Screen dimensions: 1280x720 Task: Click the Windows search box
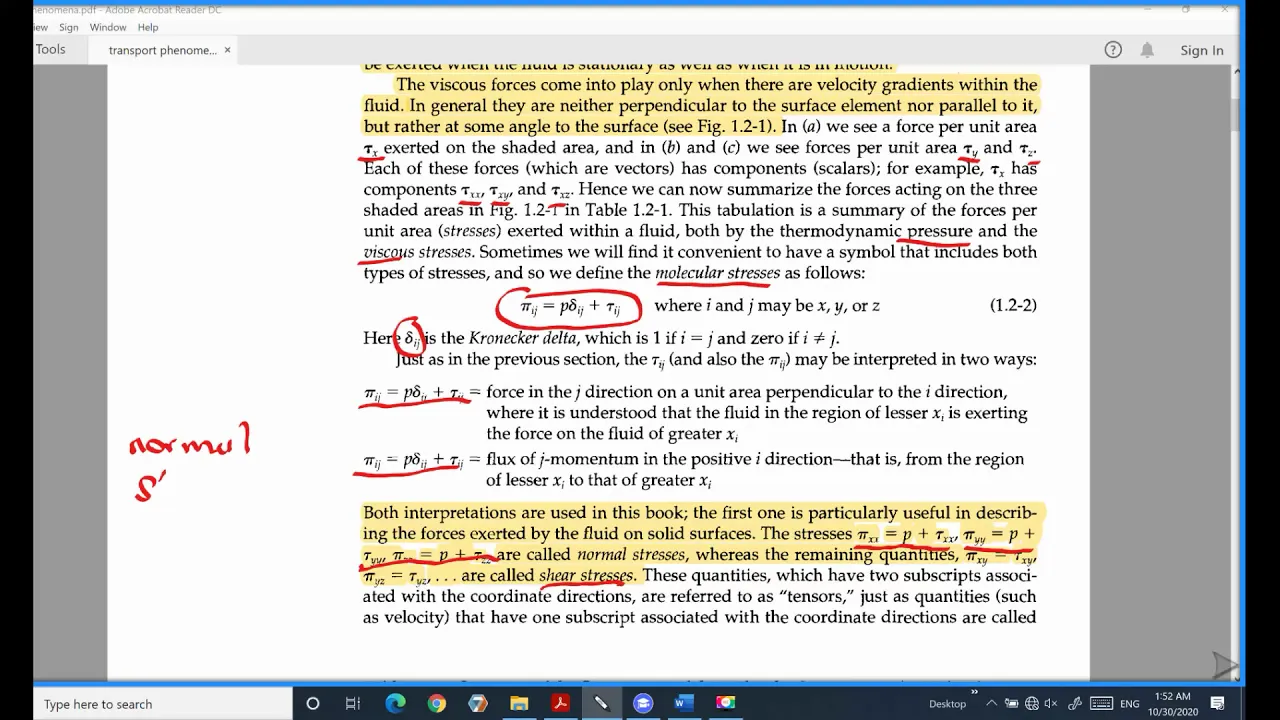(x=163, y=704)
